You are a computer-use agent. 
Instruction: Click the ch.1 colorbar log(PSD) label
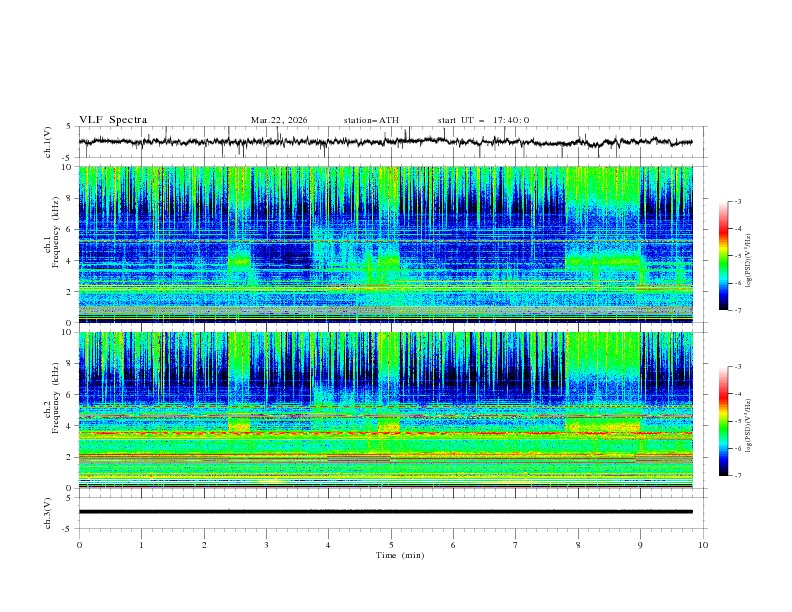[749, 261]
